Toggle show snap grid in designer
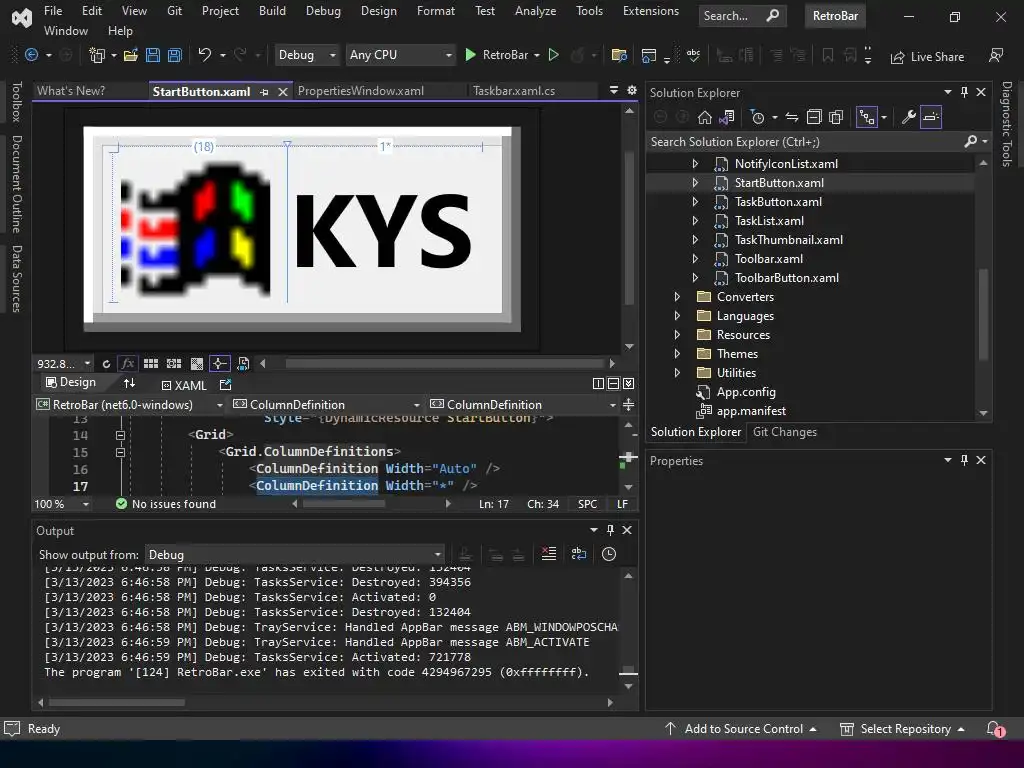1024x768 pixels. (151, 364)
